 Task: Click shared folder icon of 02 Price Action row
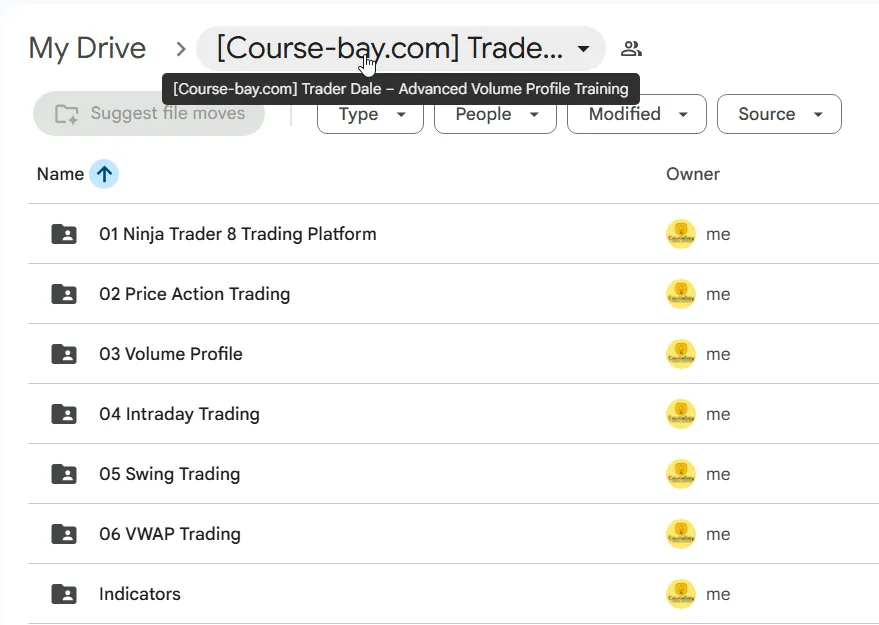click(64, 294)
